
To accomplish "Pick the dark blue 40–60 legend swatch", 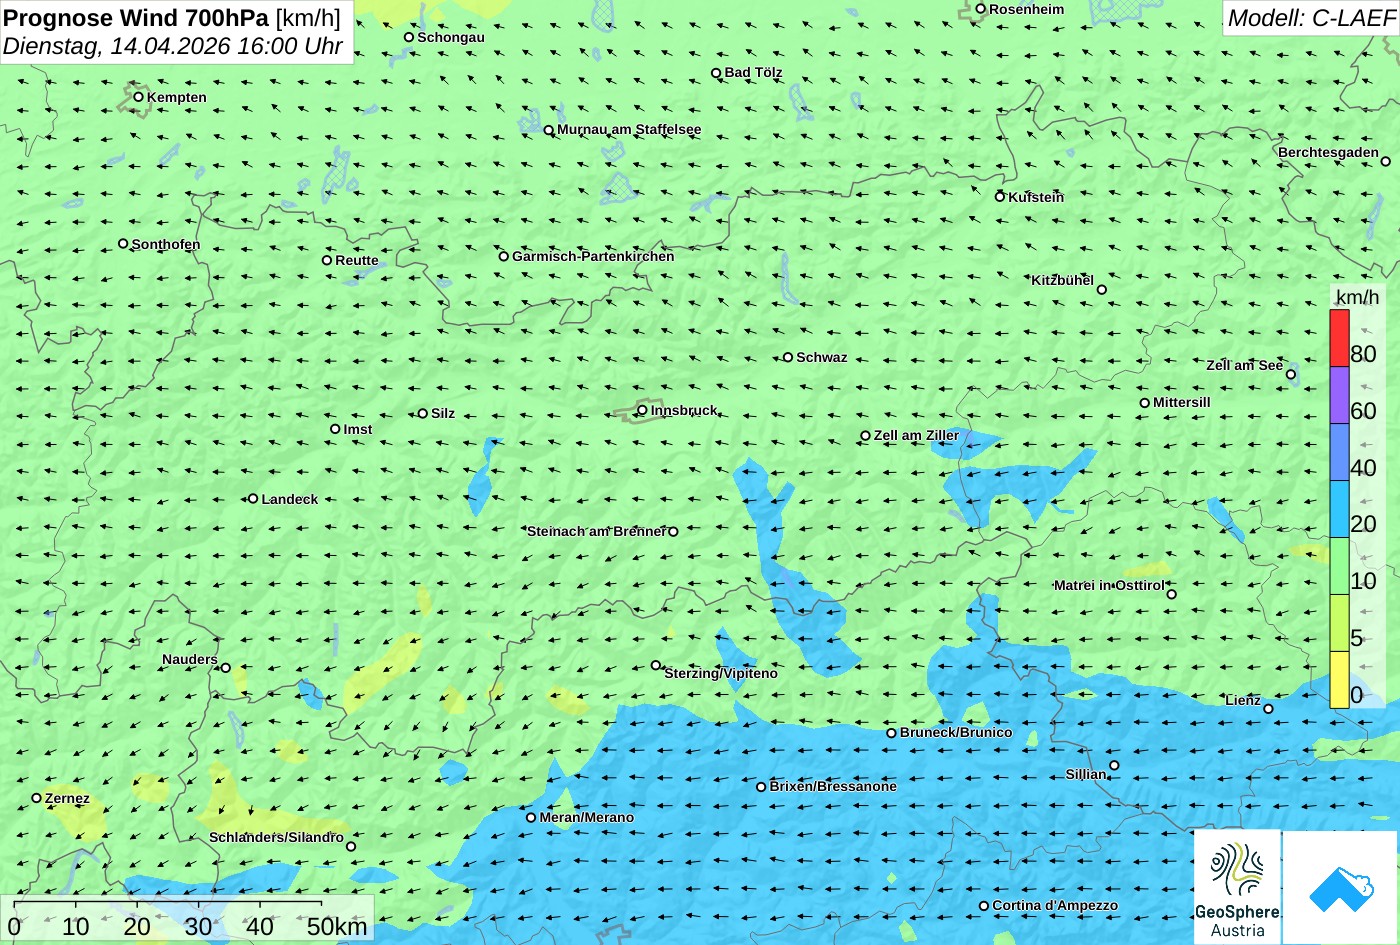I will click(1339, 452).
